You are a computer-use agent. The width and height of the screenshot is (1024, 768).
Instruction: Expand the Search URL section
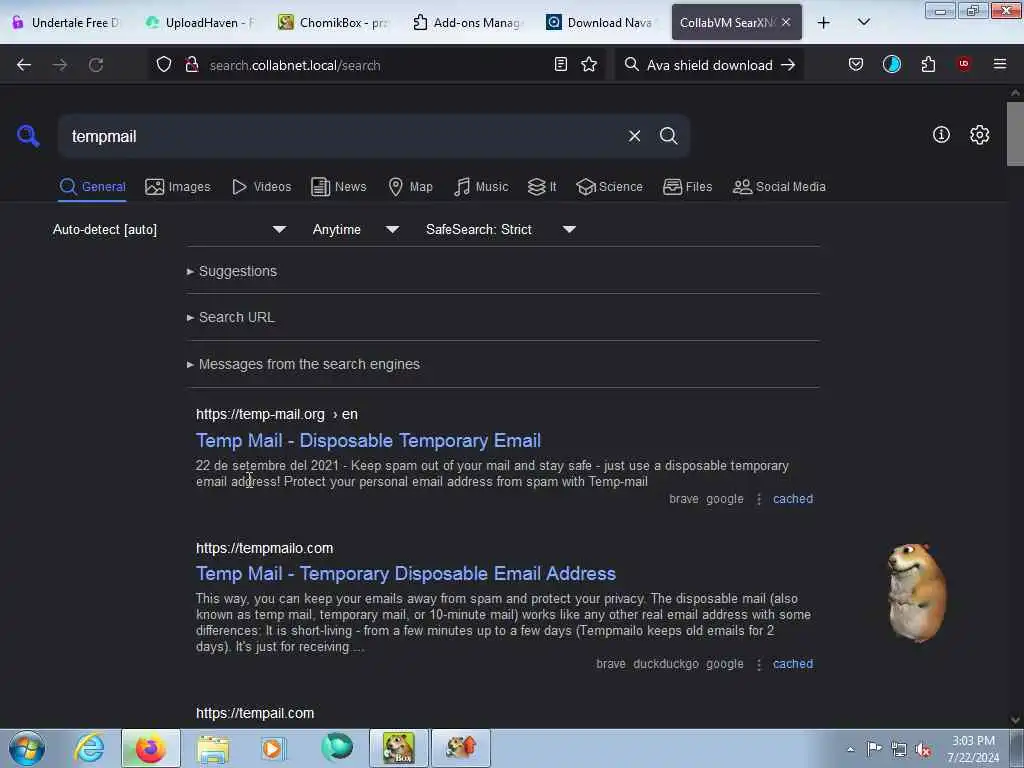tap(231, 317)
